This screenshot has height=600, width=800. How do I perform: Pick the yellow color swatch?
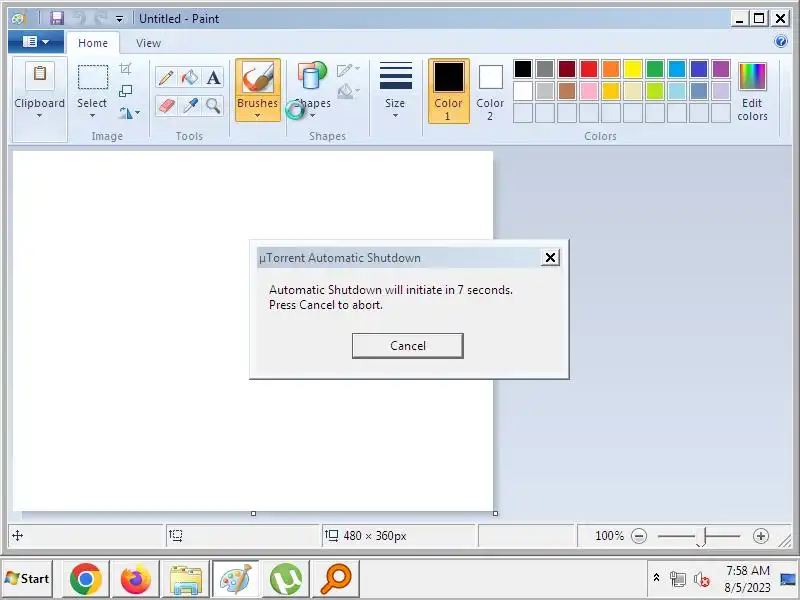point(633,69)
